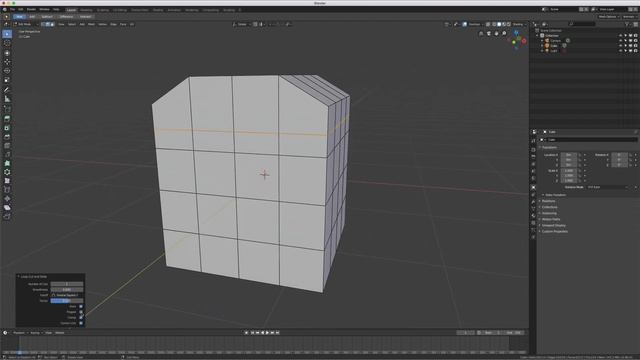Click the timeline play button
Screen dimensions: 640x360
point(267,333)
